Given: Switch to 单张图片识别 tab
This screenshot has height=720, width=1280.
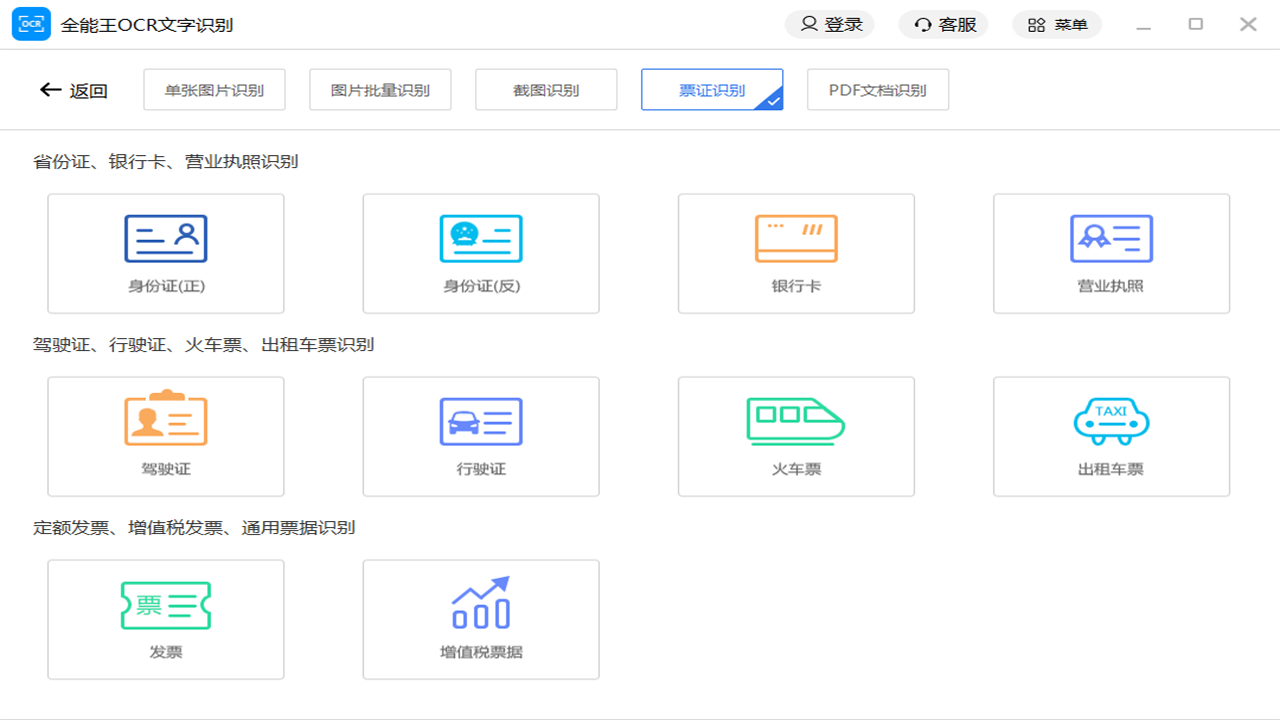Looking at the screenshot, I should click(214, 89).
